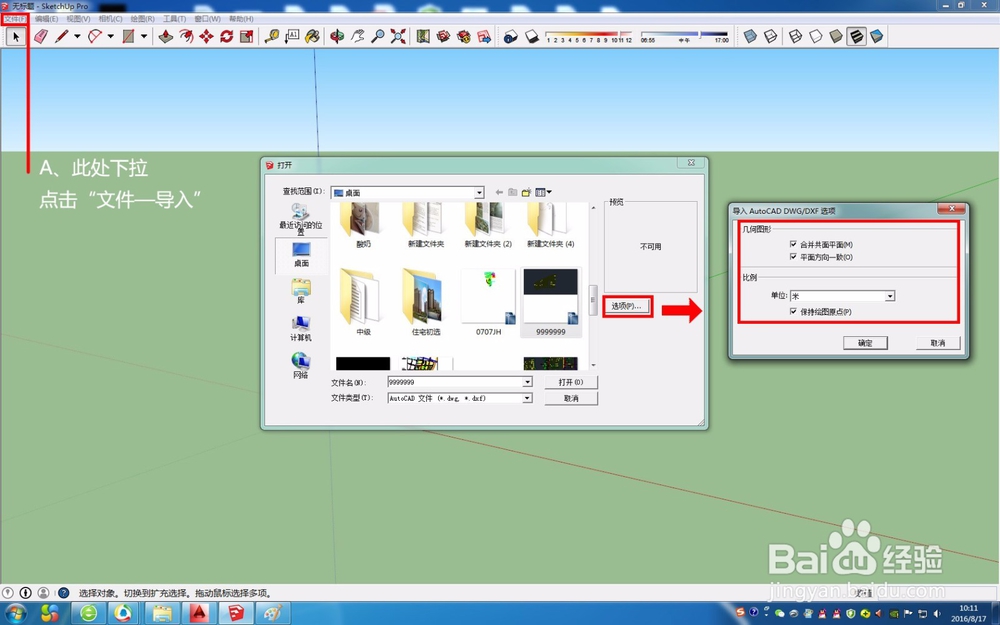Activate the Offset tool

click(186, 36)
